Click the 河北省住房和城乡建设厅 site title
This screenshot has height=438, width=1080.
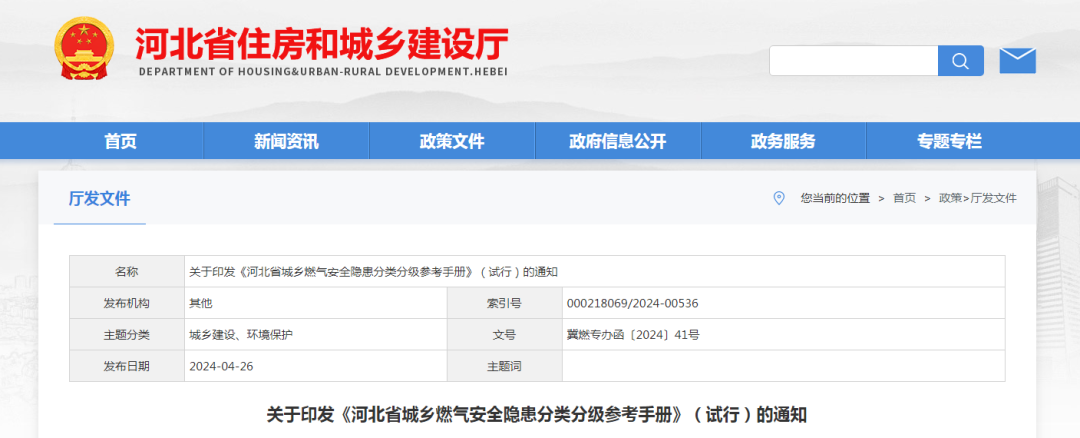(322, 45)
